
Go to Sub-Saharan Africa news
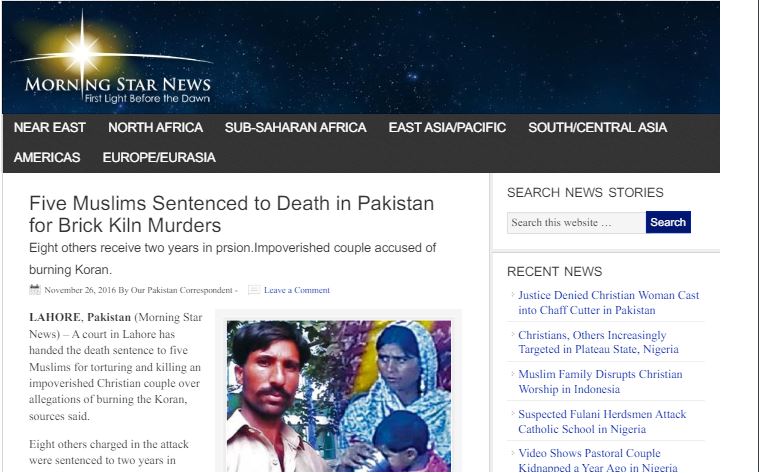coord(295,127)
